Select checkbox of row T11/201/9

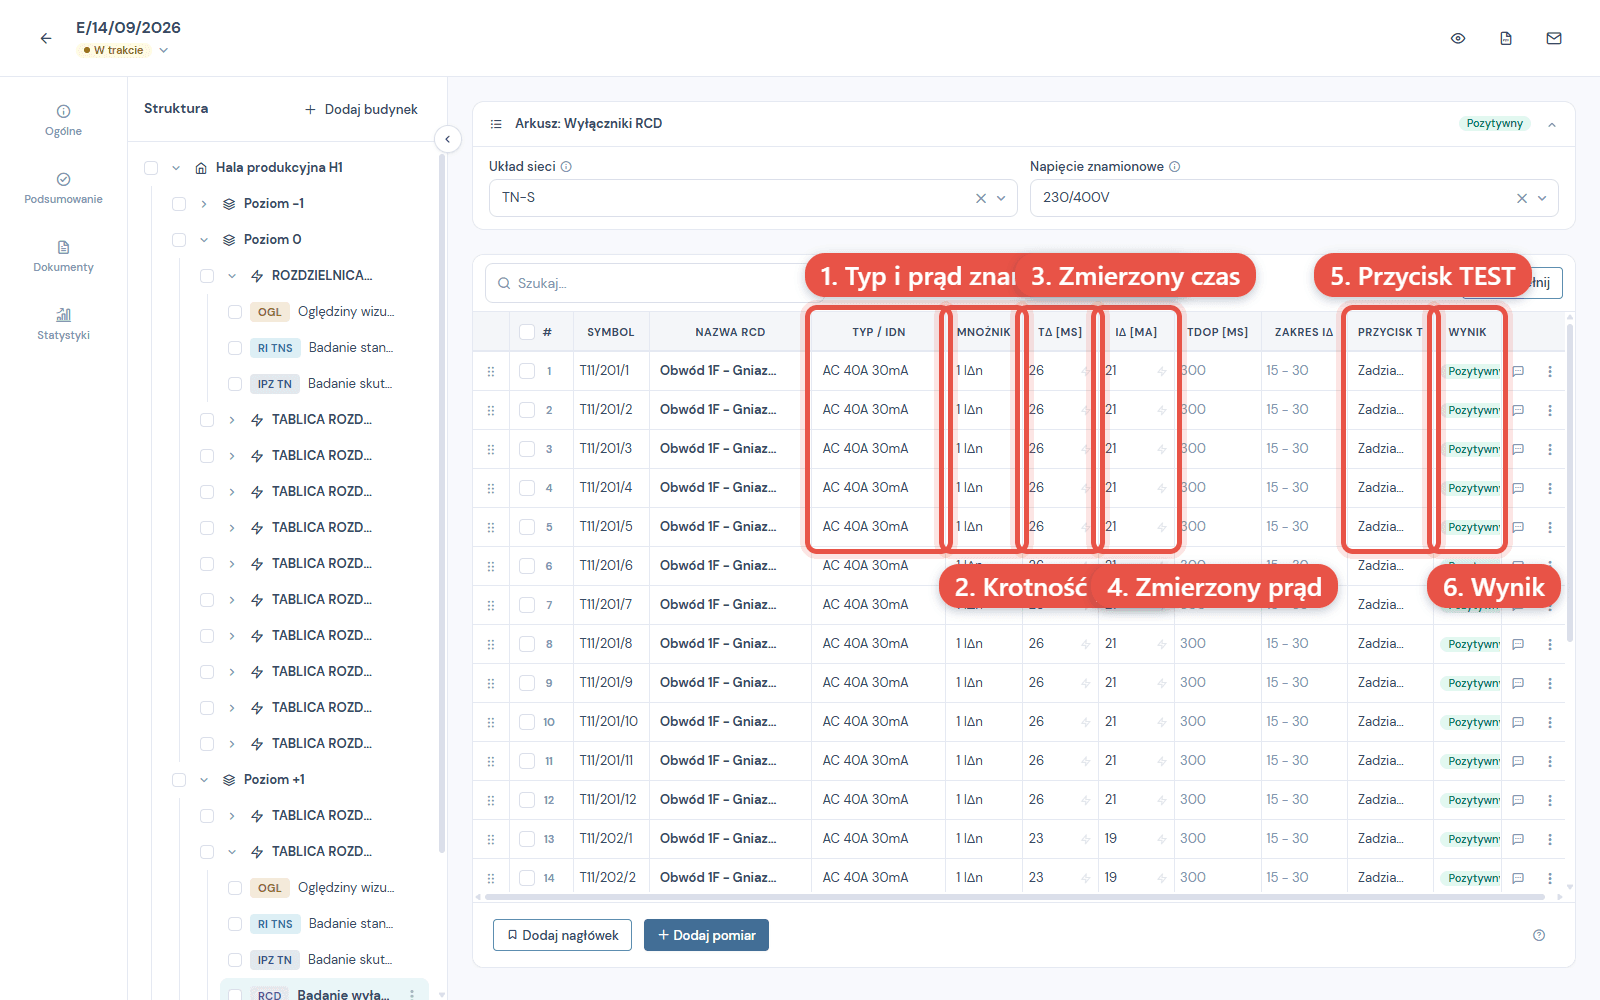(527, 683)
